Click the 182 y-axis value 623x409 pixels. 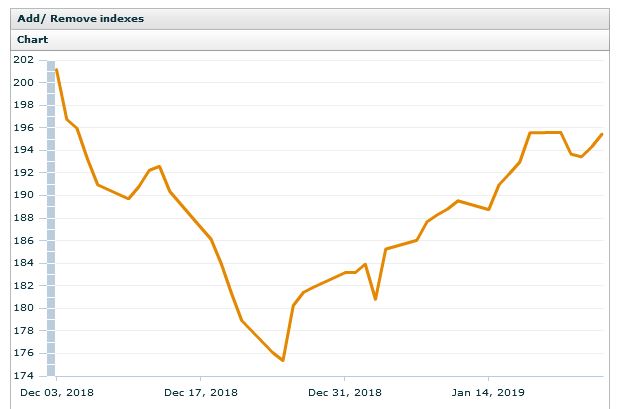tap(23, 285)
